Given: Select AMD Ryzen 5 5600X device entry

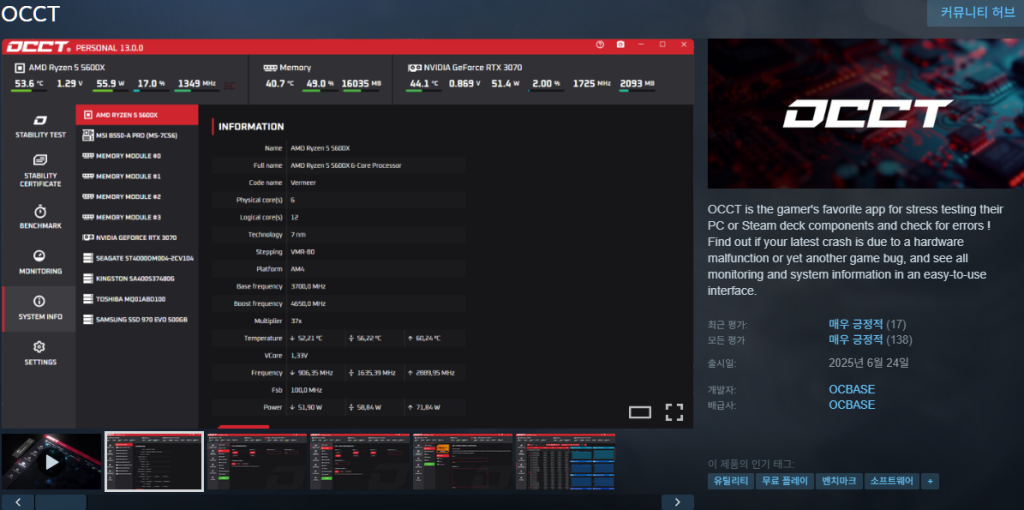Looking at the screenshot, I should 137,115.
